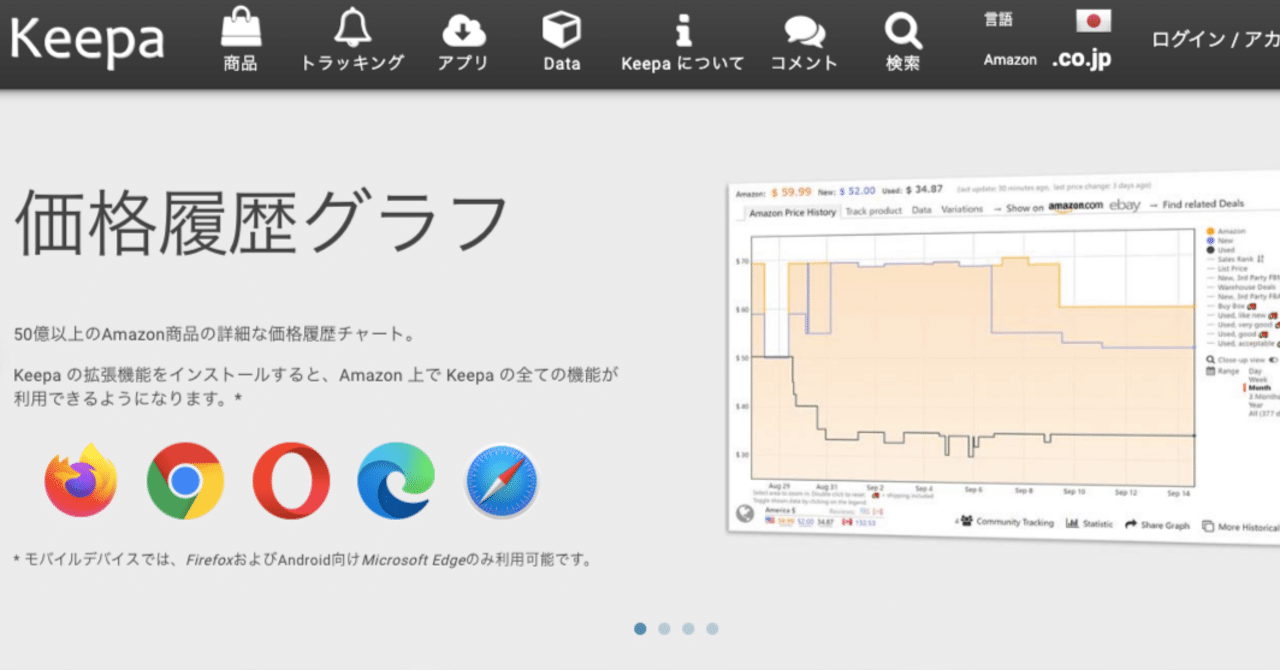Click the 価格履歴グラフ heading

click(x=262, y=223)
